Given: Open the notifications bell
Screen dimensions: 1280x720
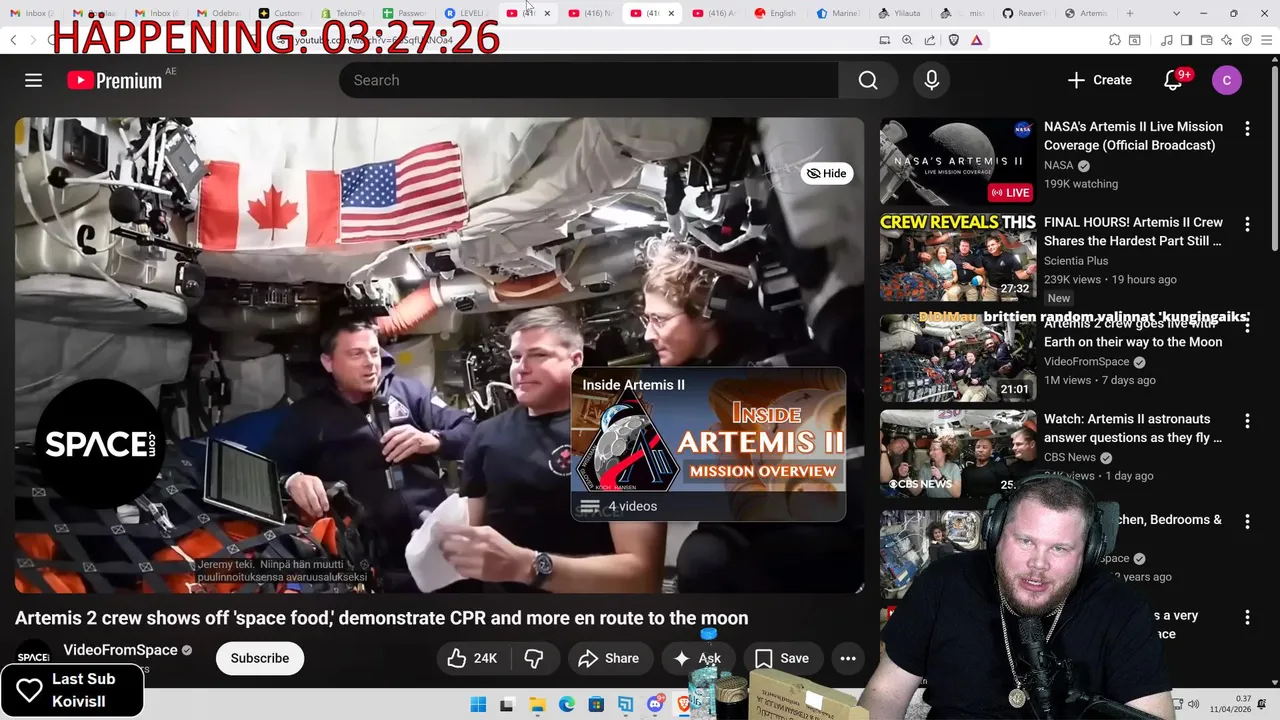Looking at the screenshot, I should [x=1173, y=80].
